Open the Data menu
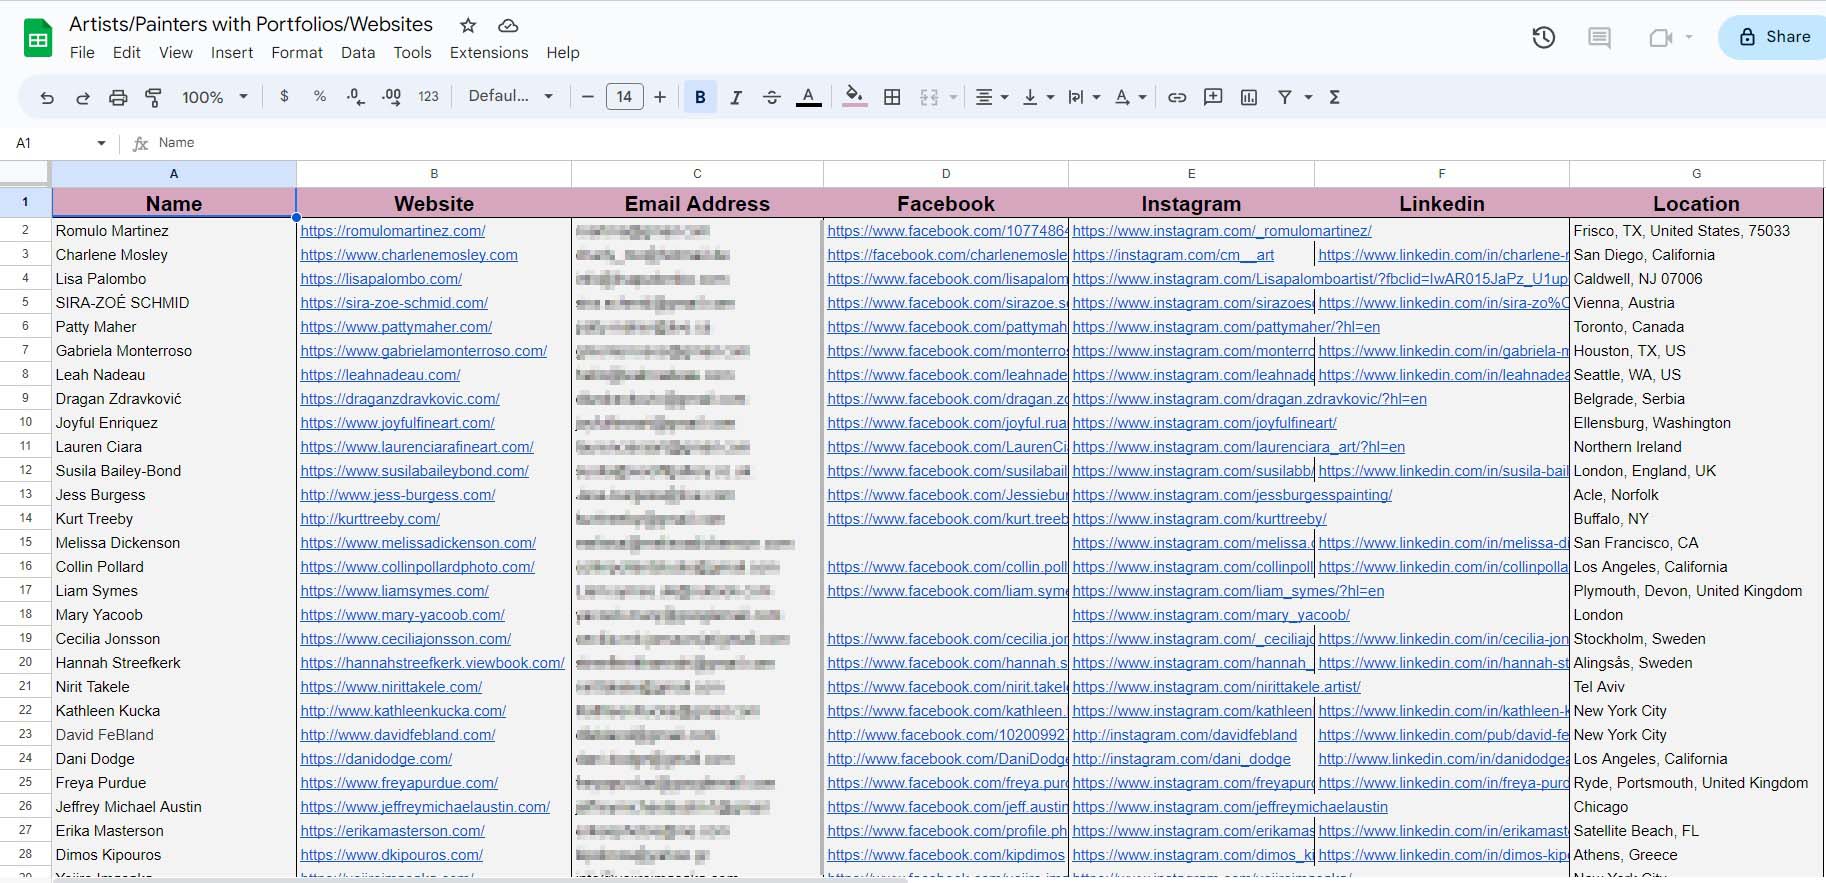Viewport: 1826px width, 883px height. tap(358, 52)
